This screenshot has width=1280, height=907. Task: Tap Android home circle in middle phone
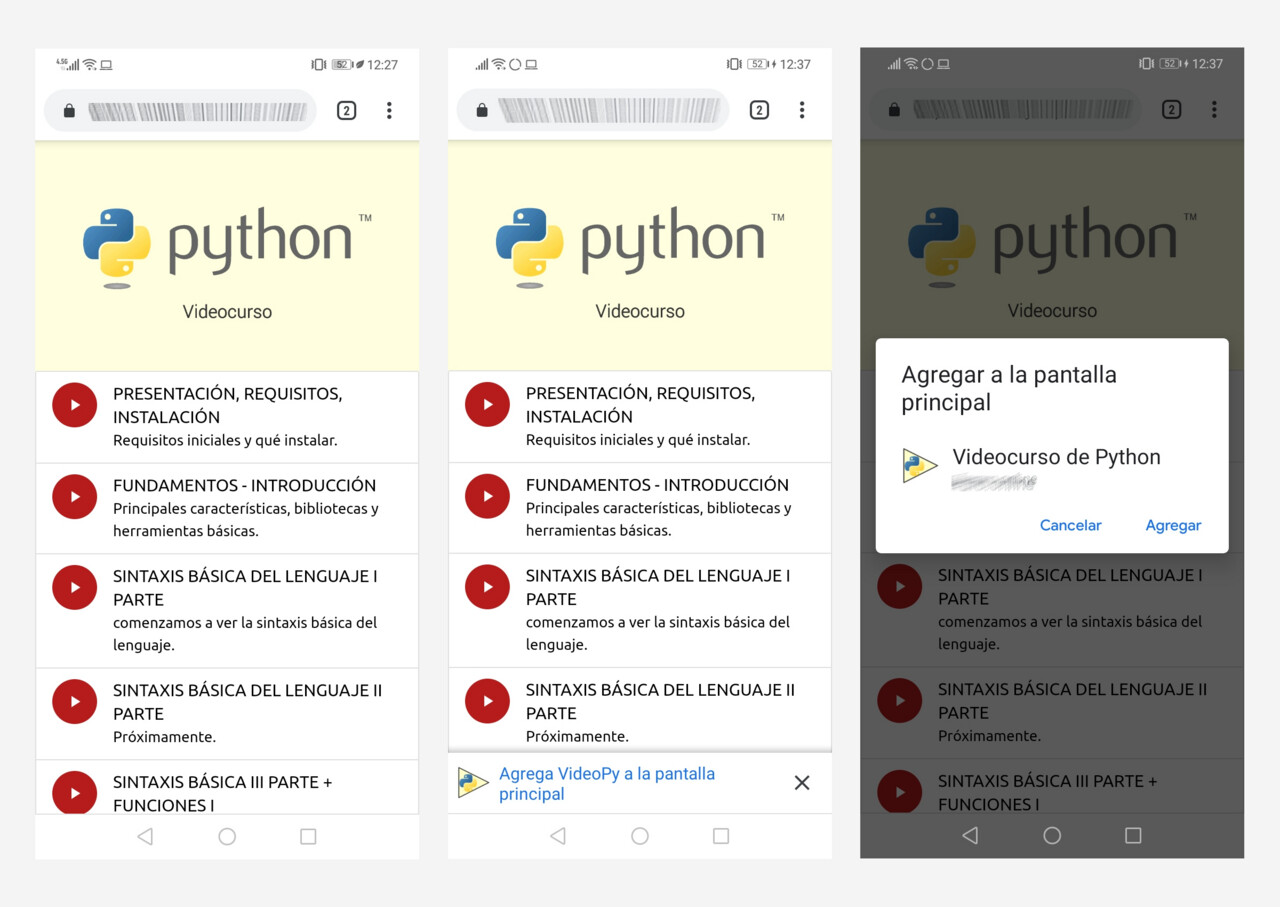click(x=640, y=836)
